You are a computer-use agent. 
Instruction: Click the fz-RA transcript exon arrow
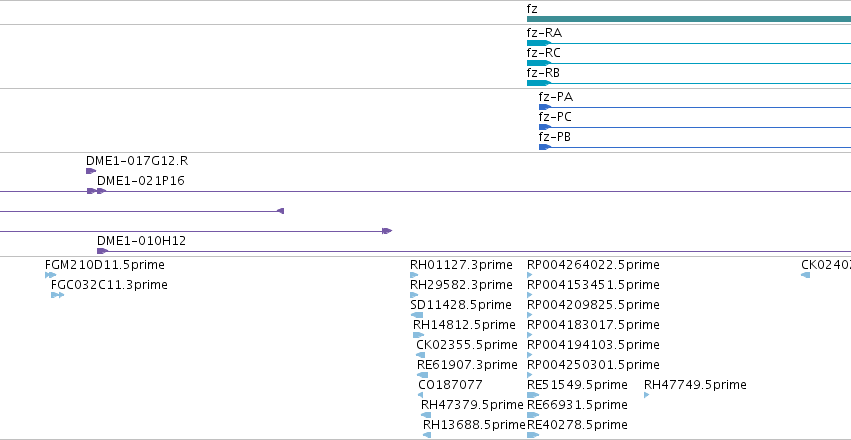point(539,43)
